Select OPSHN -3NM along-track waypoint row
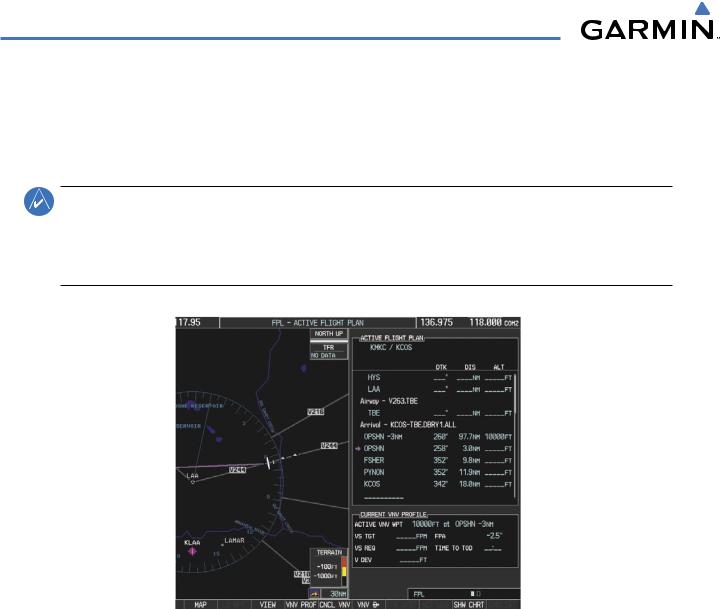The image size is (722, 609). [x=435, y=437]
